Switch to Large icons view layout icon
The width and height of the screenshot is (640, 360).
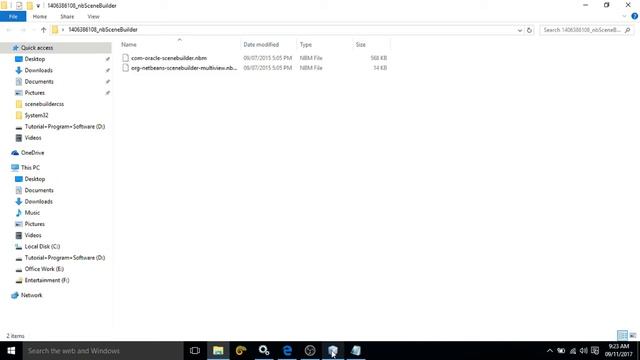click(x=633, y=336)
